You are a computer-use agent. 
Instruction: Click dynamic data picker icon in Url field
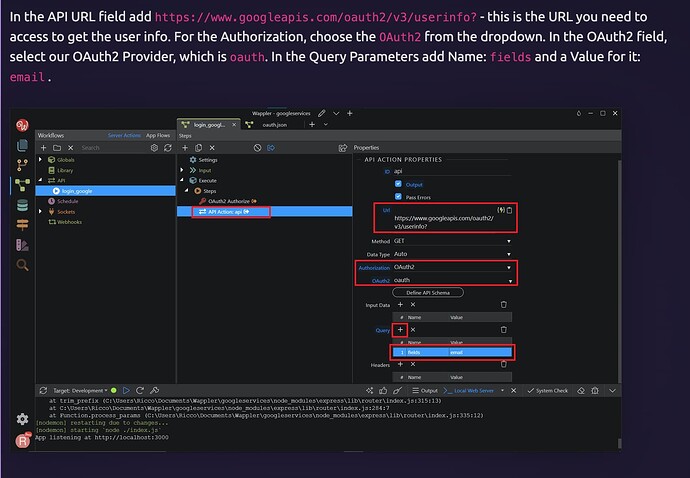coord(501,210)
